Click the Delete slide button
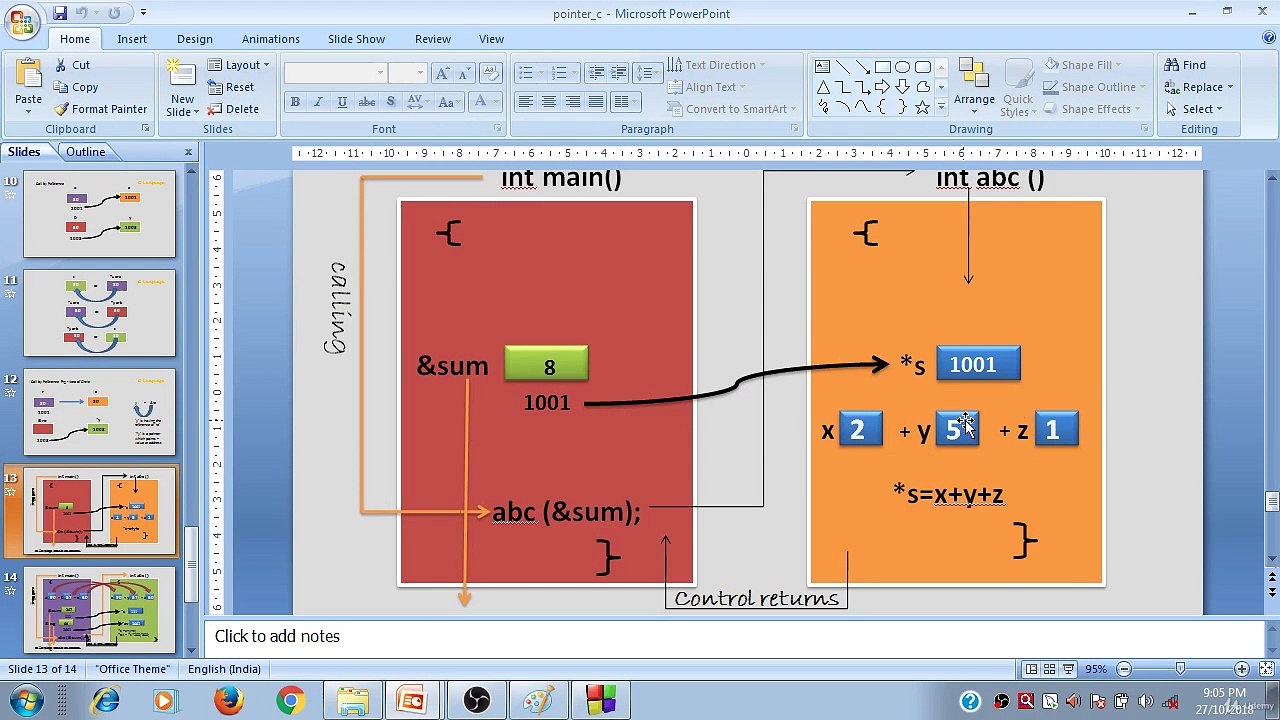The width and height of the screenshot is (1280, 720). point(234,109)
